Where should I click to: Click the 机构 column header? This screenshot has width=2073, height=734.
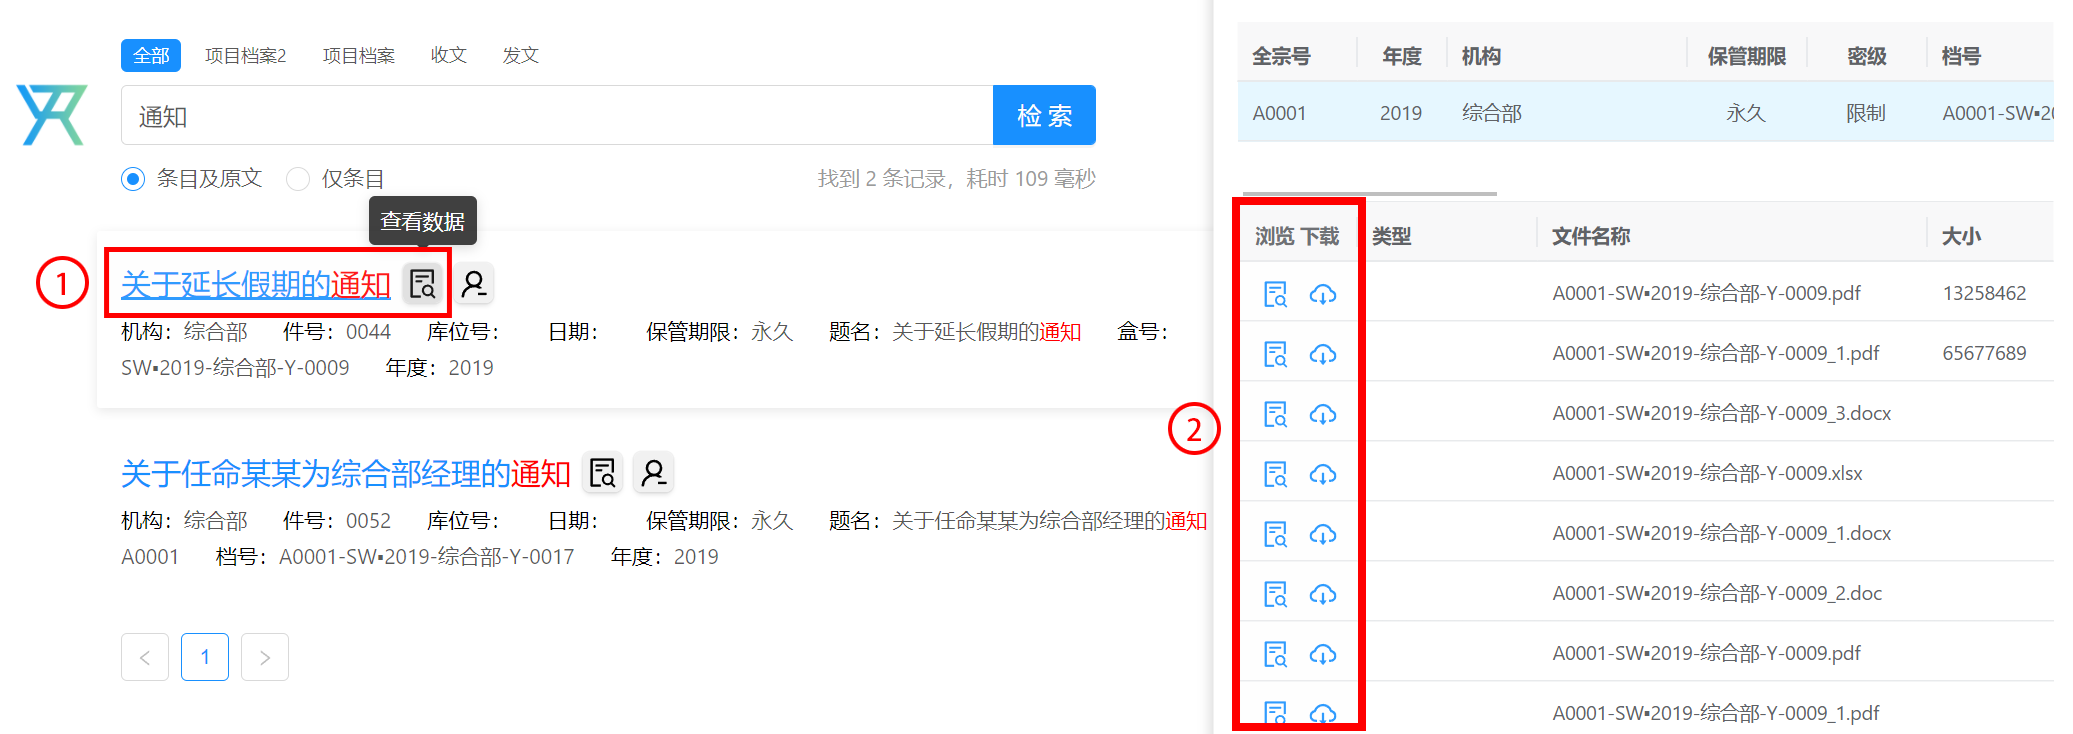pyautogui.click(x=1481, y=57)
